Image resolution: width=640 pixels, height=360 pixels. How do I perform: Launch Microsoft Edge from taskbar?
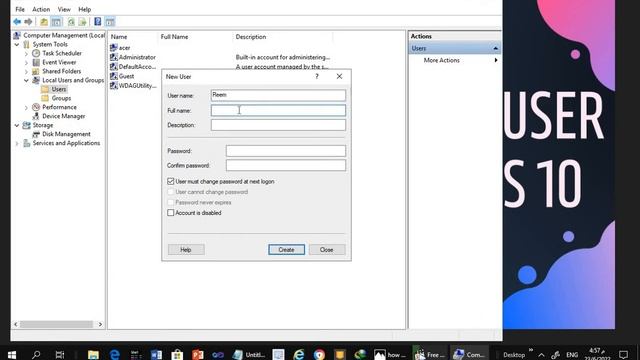tap(115, 354)
